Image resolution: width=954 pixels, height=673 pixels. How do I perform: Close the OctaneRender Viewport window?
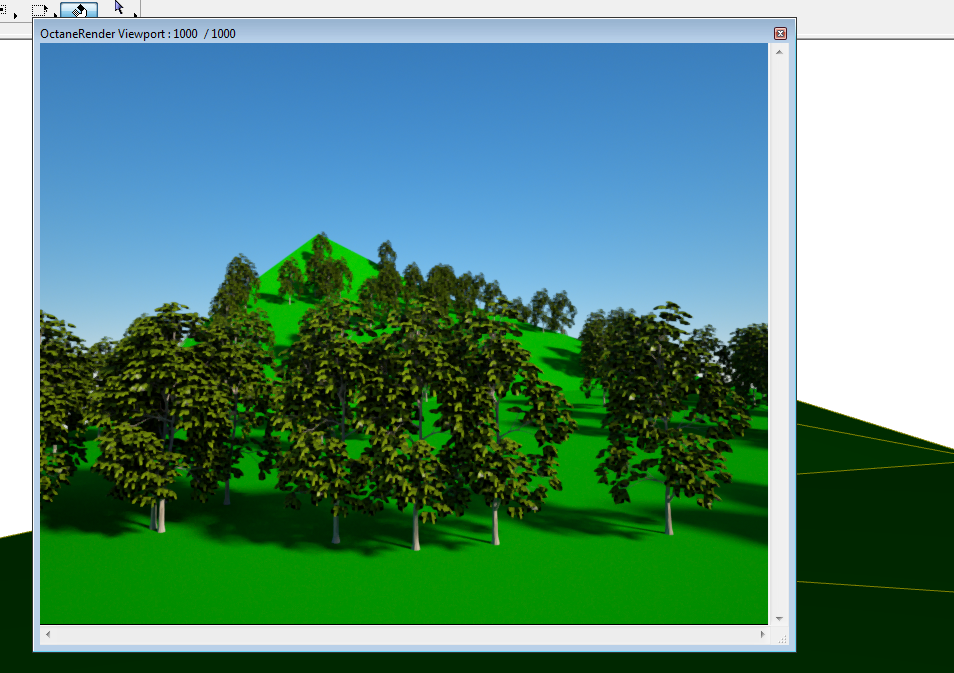click(x=780, y=33)
